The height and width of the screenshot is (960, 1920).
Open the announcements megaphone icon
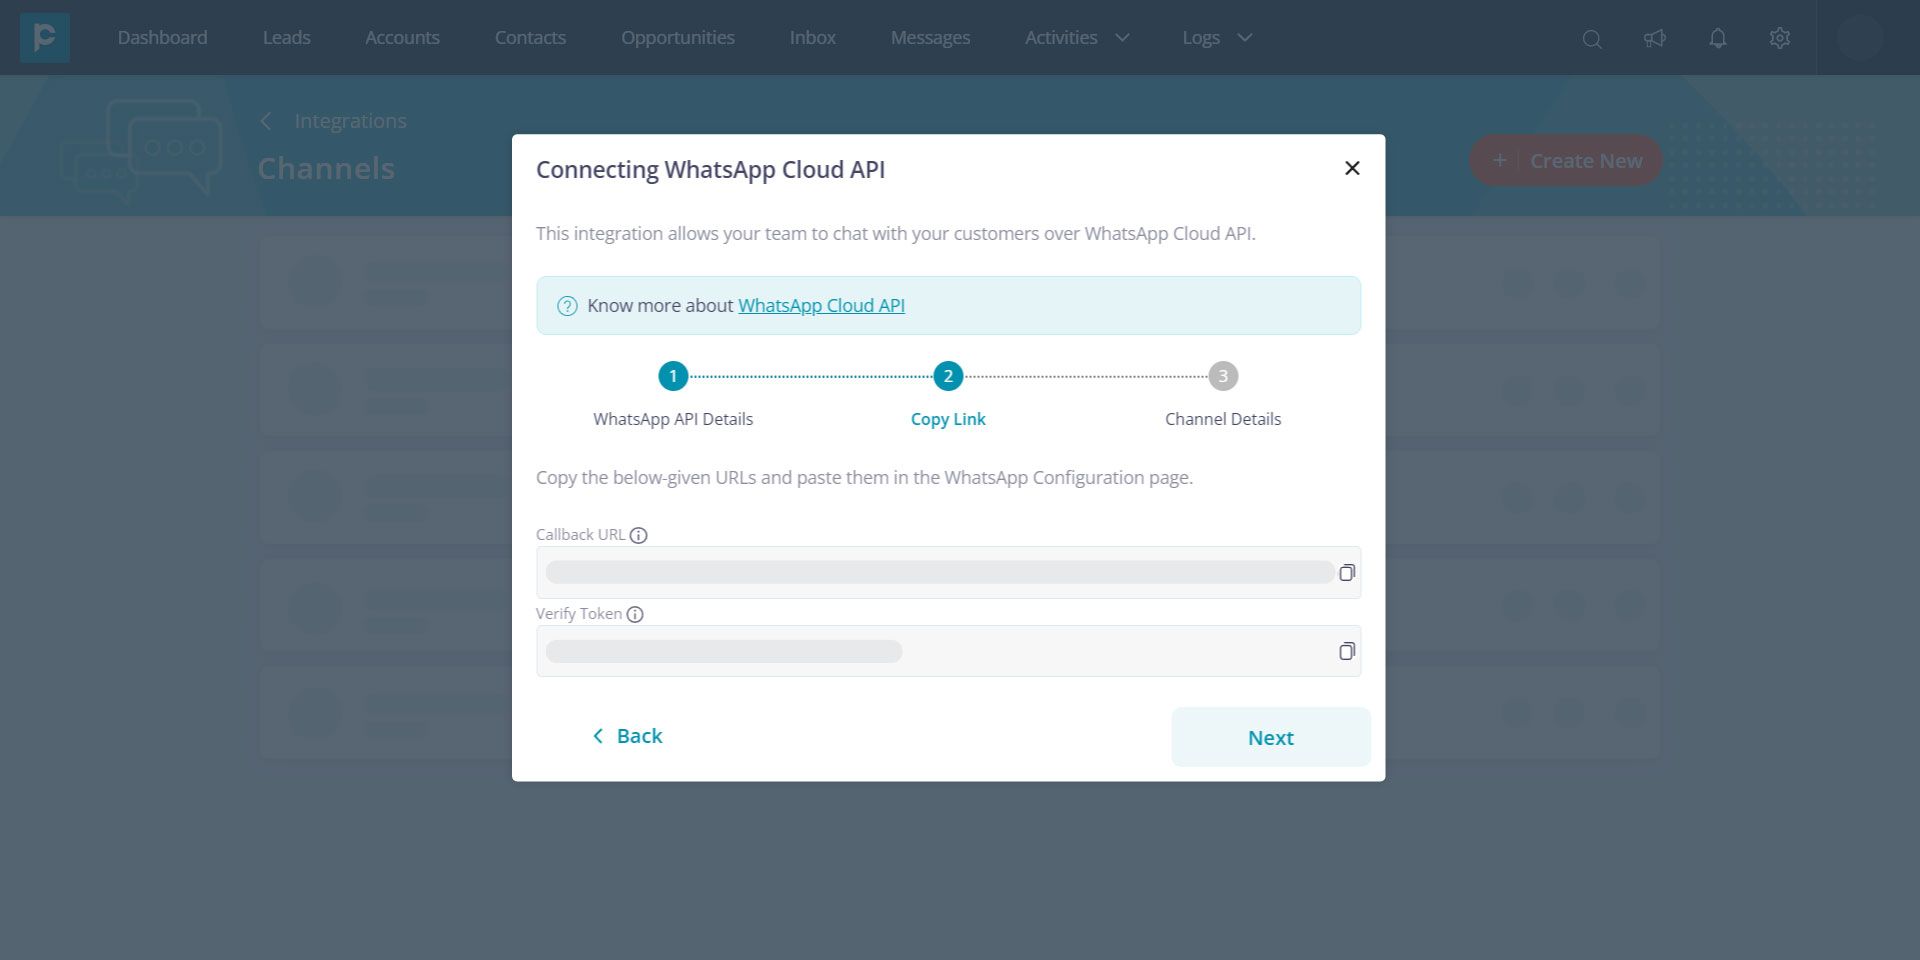[1655, 39]
